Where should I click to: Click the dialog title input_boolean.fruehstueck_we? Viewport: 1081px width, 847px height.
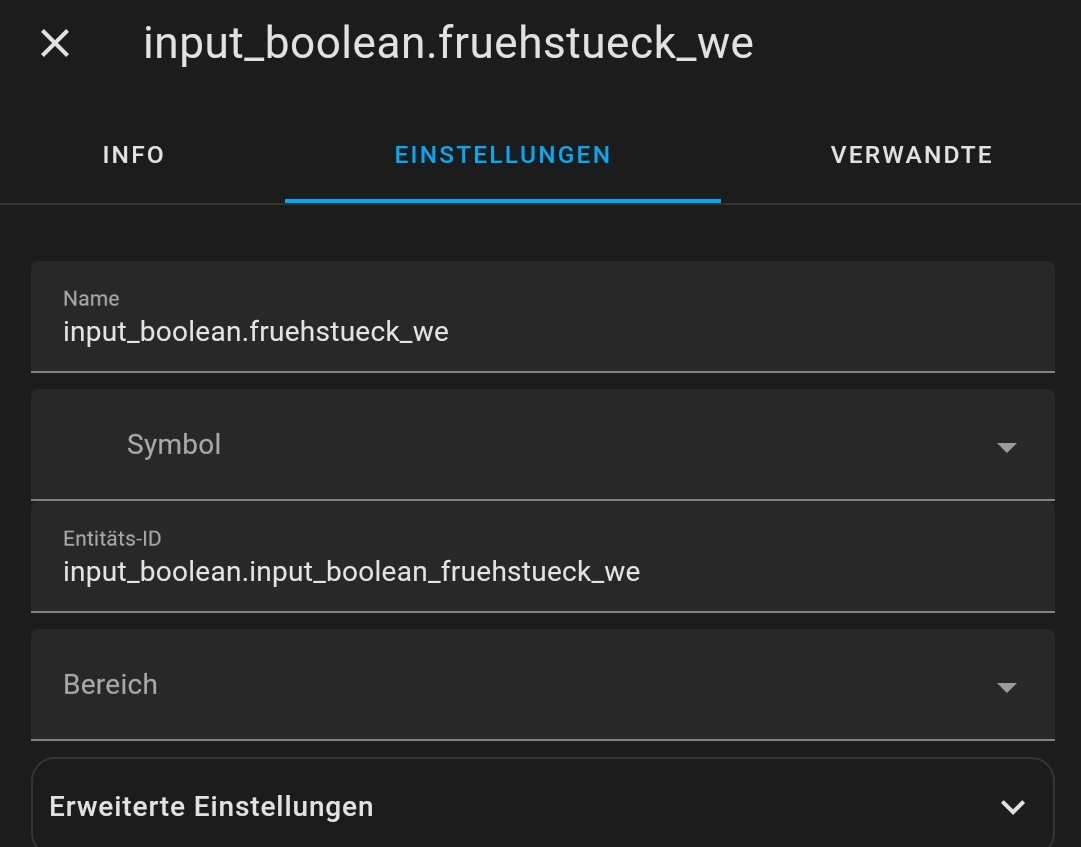(448, 43)
